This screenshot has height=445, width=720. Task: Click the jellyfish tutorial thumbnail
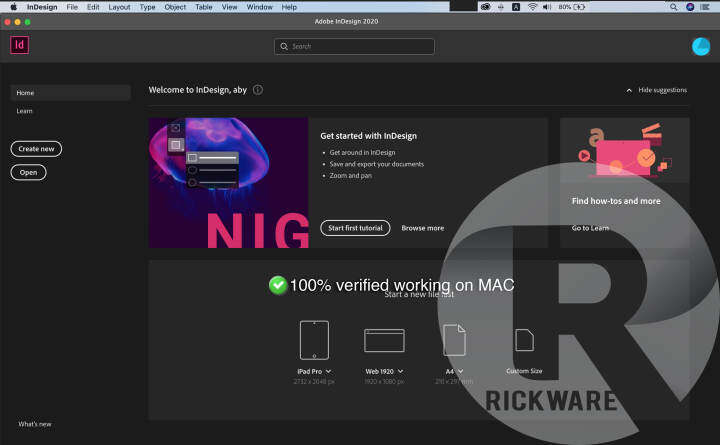pos(228,183)
